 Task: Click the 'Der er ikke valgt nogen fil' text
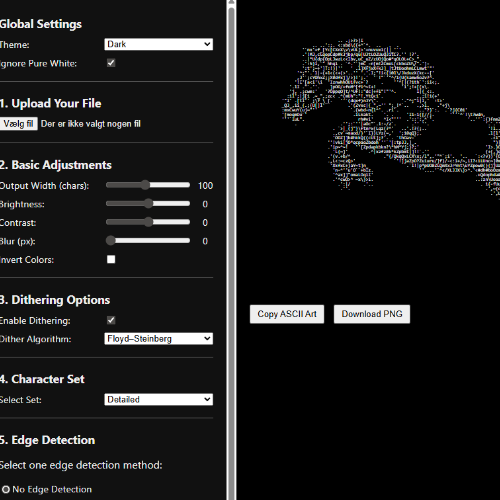coord(91,124)
